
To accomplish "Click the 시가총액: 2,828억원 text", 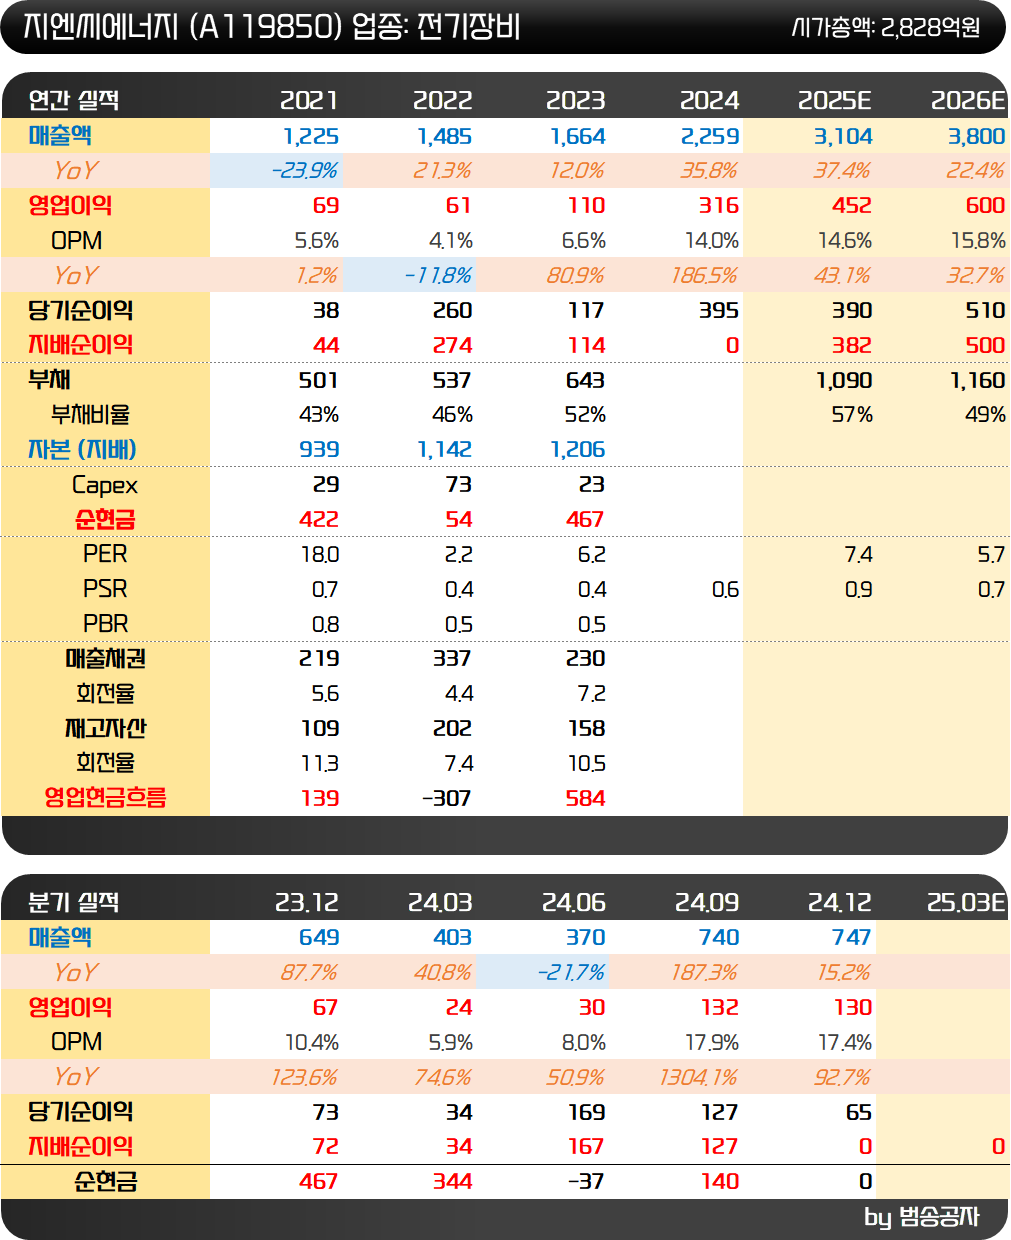I will click(886, 27).
